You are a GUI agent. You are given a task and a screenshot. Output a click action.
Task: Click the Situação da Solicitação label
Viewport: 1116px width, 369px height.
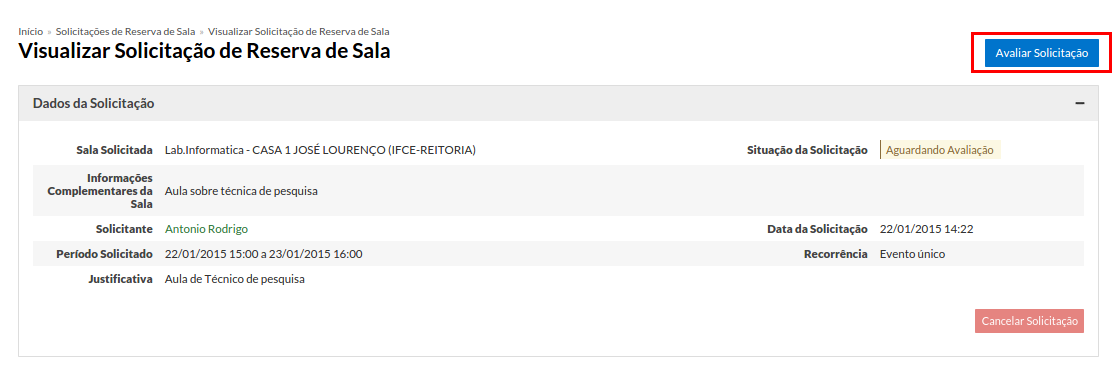pos(807,150)
